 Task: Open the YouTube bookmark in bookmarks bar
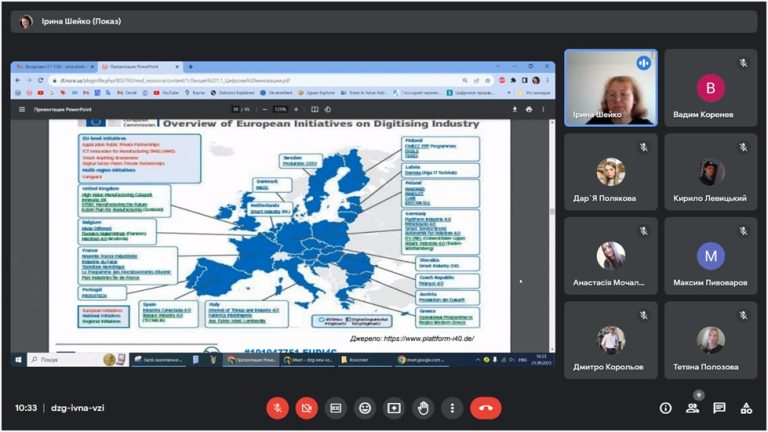click(x=166, y=93)
